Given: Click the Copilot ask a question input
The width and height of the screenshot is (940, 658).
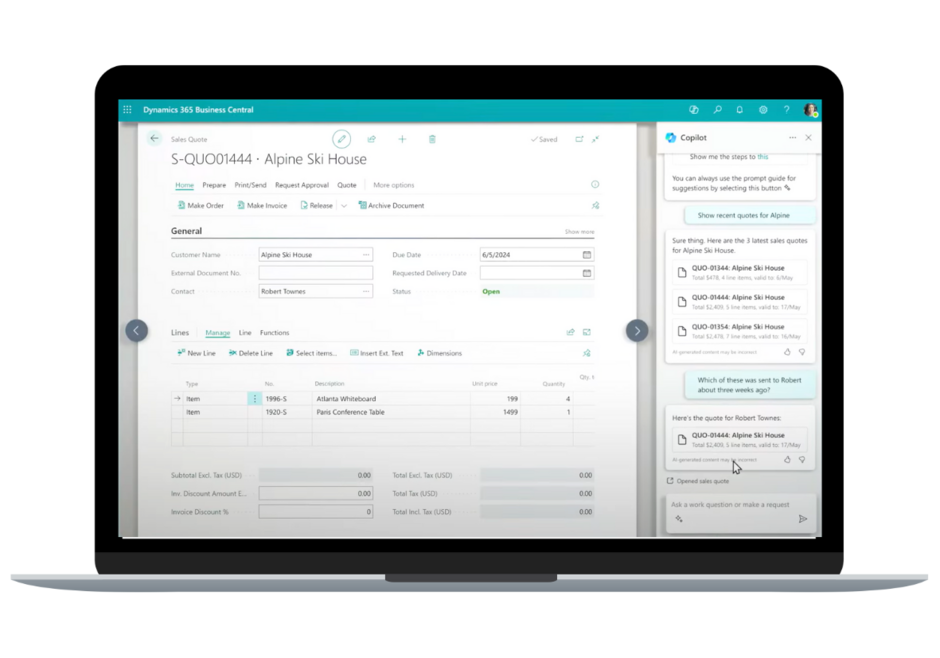Looking at the screenshot, I should 735,505.
